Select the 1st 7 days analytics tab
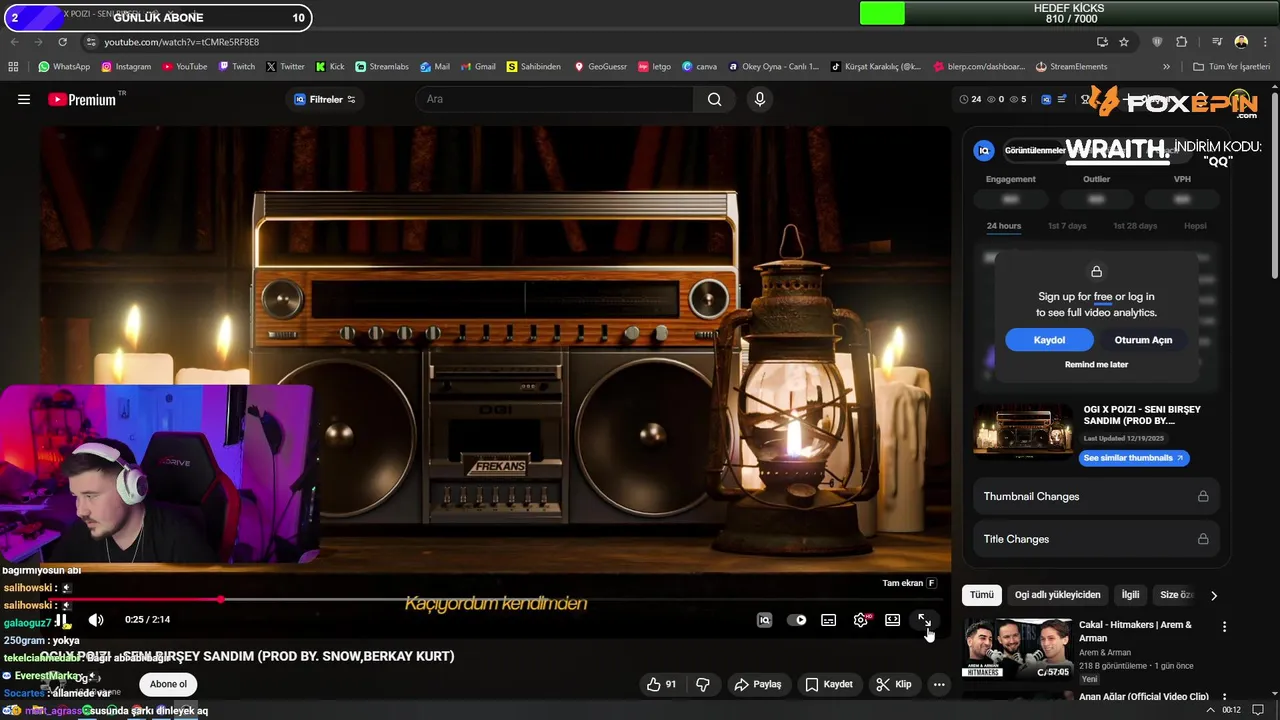The height and width of the screenshot is (720, 1280). pos(1067,226)
